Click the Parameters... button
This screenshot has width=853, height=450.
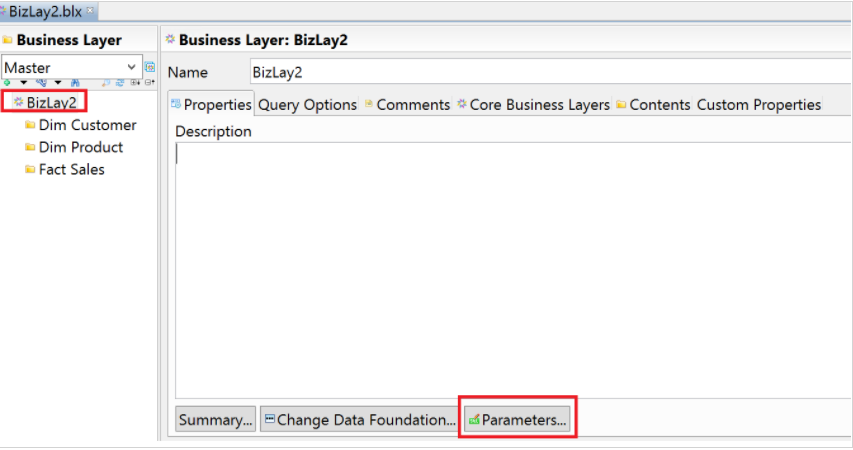[517, 420]
